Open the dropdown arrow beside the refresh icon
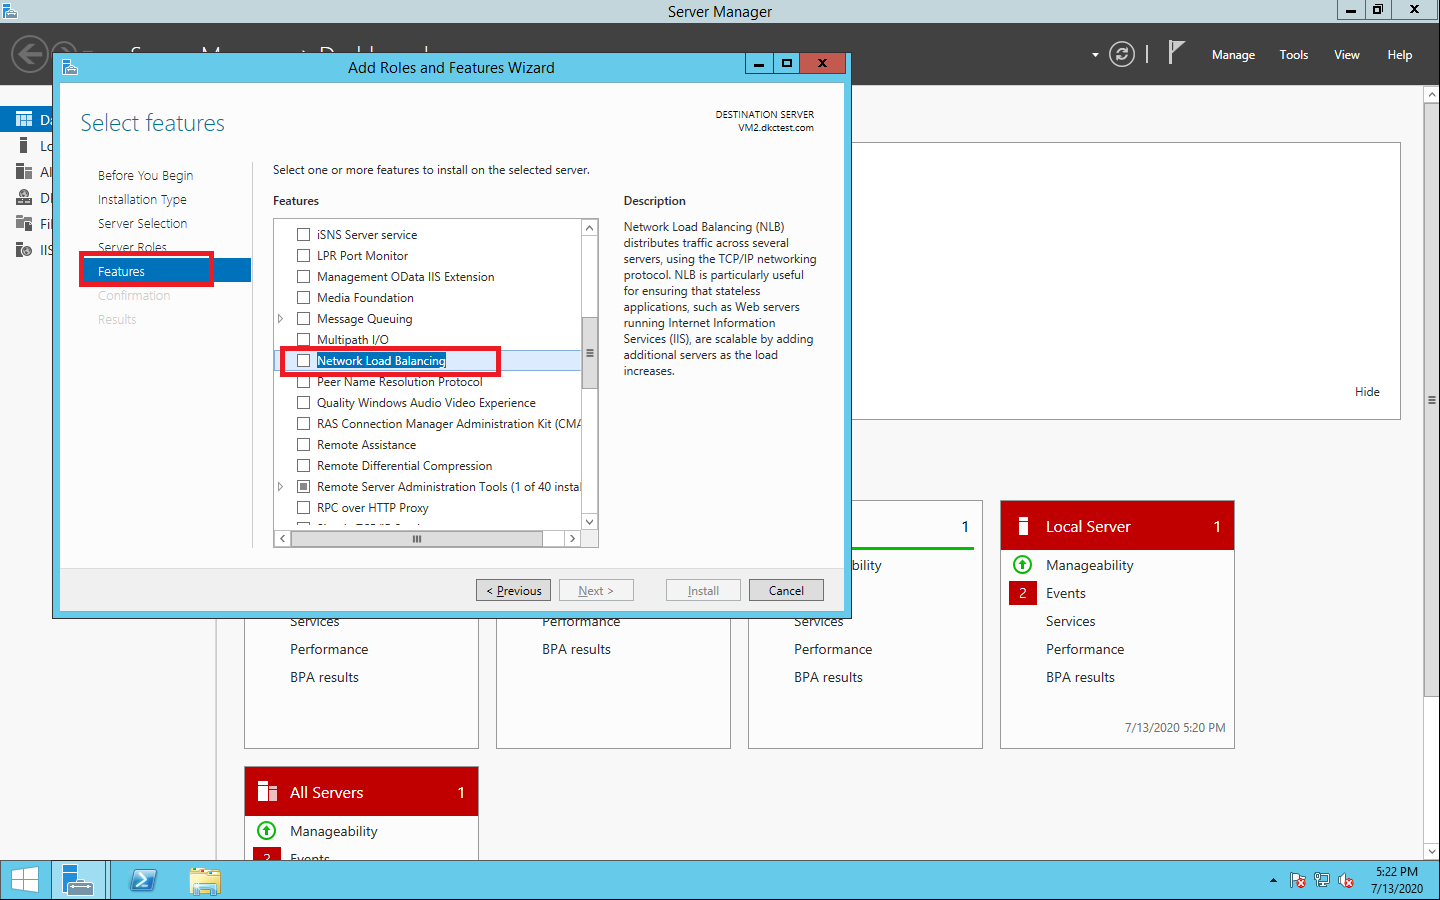Image resolution: width=1440 pixels, height=900 pixels. [1095, 55]
